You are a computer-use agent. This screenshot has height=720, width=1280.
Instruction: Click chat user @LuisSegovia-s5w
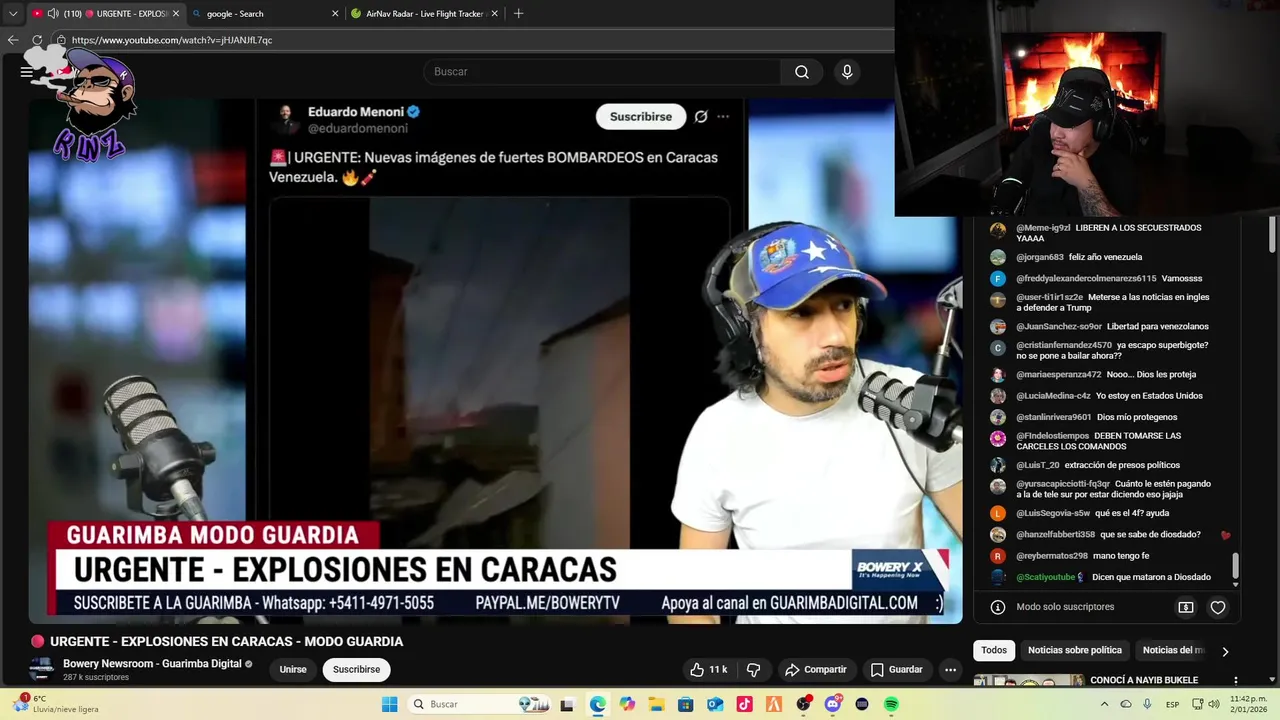pos(1053,513)
